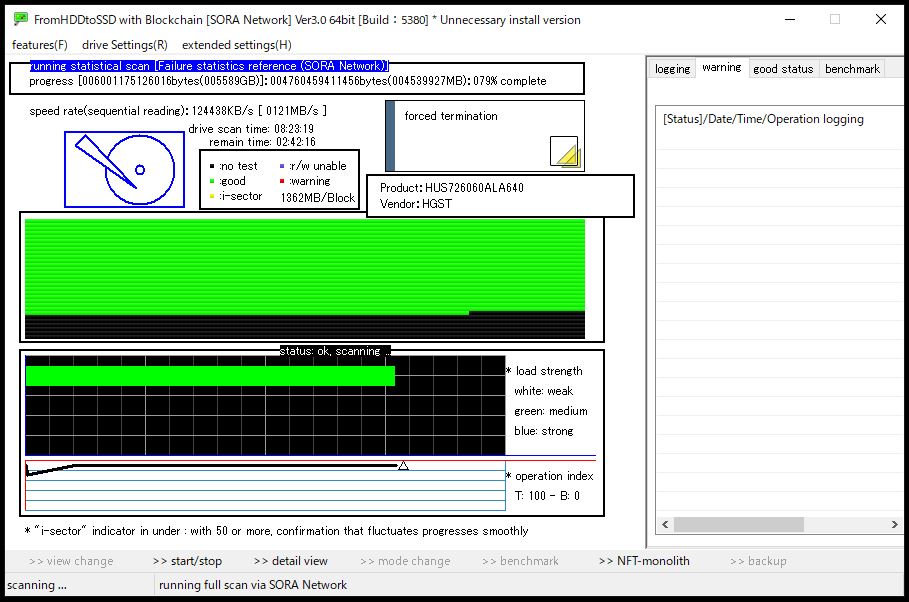Click the 'Vendor: HGST' text
The height and width of the screenshot is (602, 909).
click(416, 204)
